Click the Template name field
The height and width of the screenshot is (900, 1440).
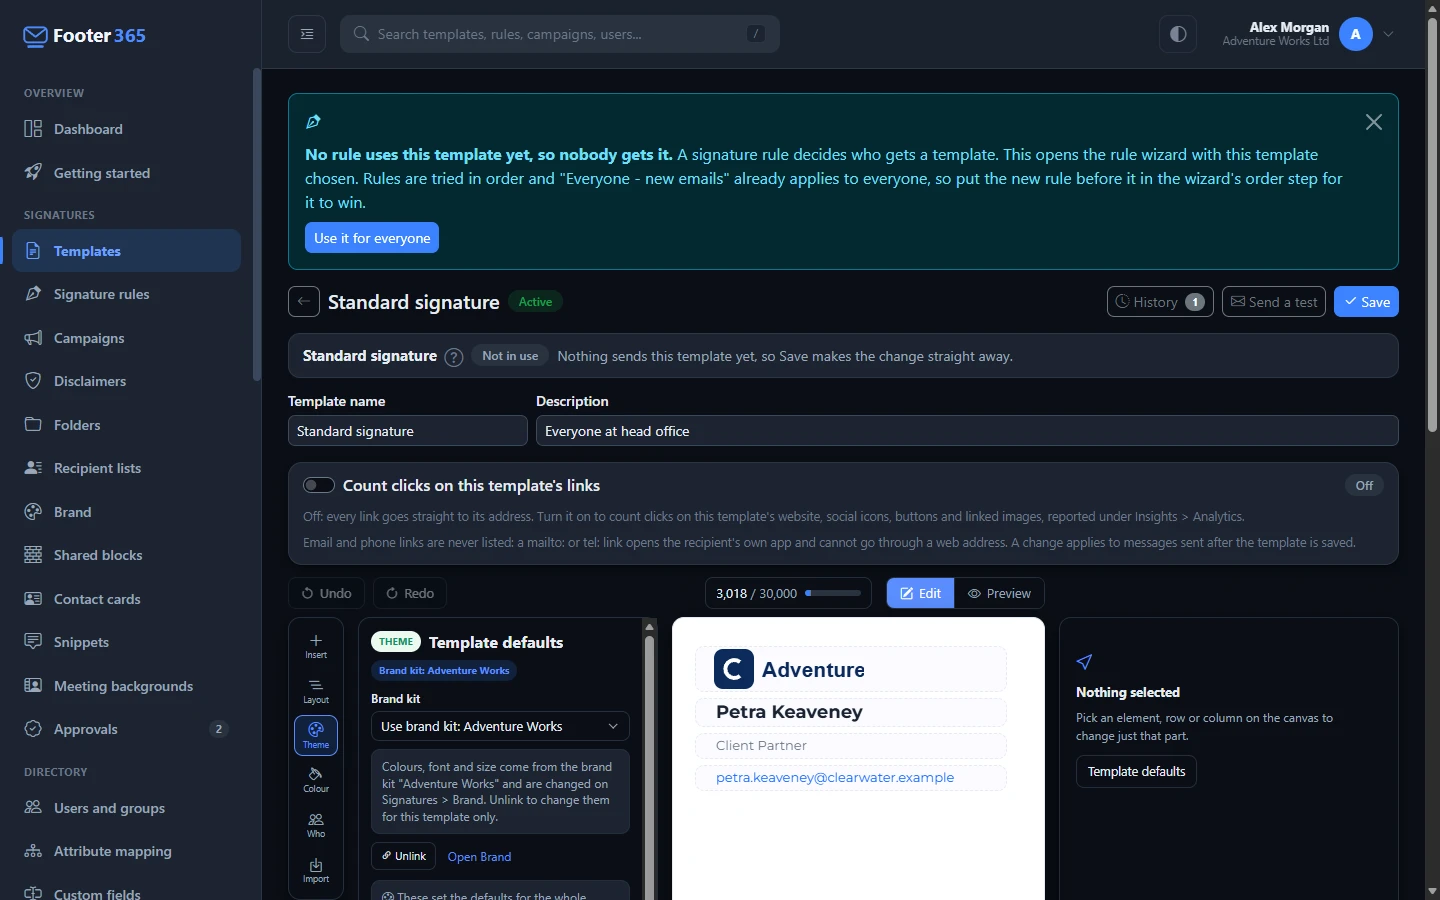(408, 431)
